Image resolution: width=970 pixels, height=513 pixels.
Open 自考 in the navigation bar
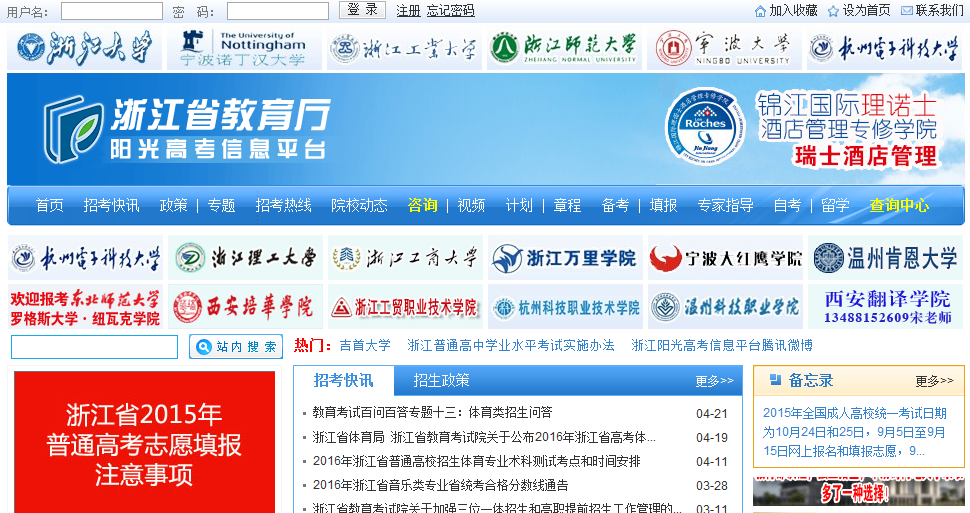[788, 205]
